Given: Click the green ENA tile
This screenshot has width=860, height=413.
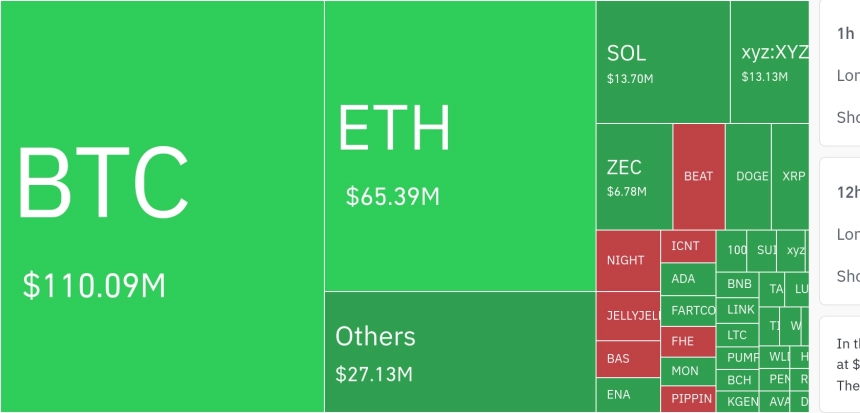Looking at the screenshot, I should coord(628,395).
